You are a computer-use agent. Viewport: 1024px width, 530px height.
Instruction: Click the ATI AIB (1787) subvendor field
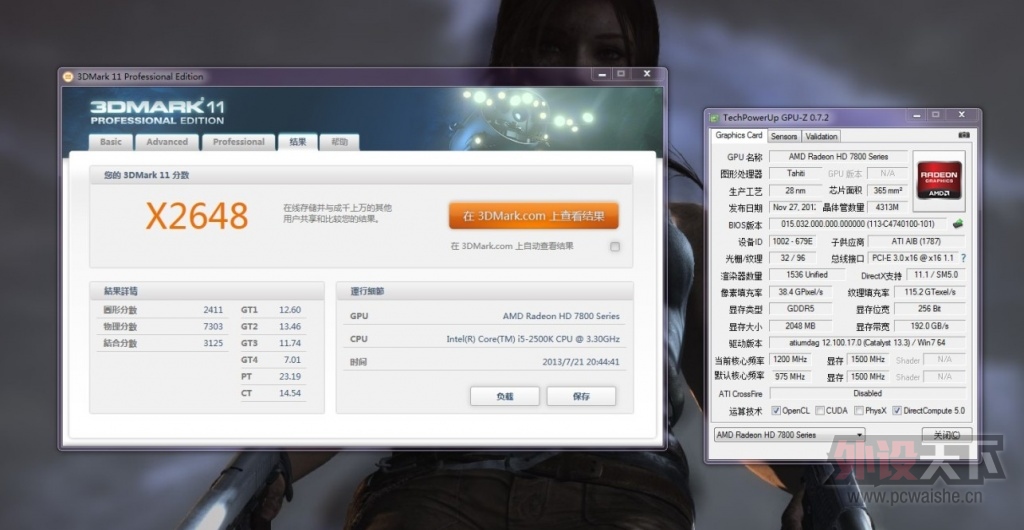[x=916, y=242]
